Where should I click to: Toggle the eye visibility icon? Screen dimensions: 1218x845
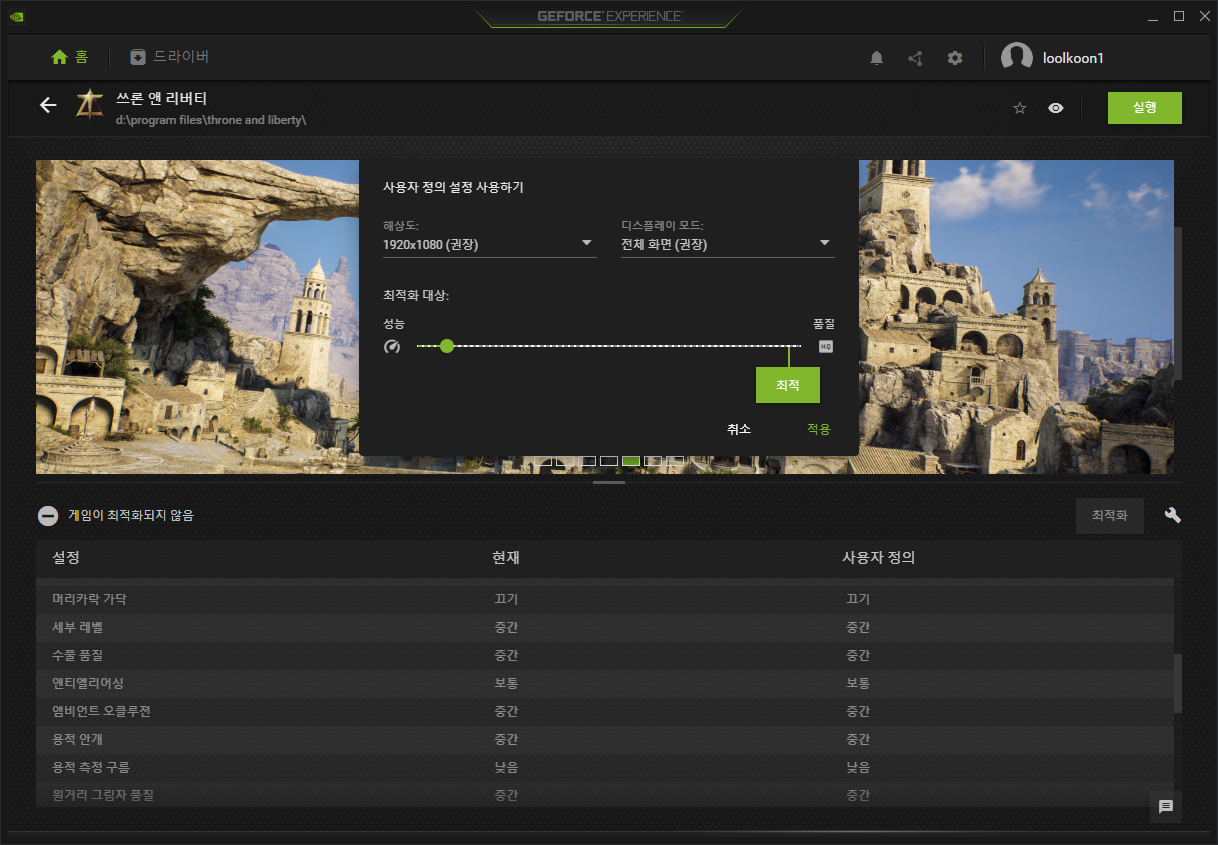coord(1056,108)
